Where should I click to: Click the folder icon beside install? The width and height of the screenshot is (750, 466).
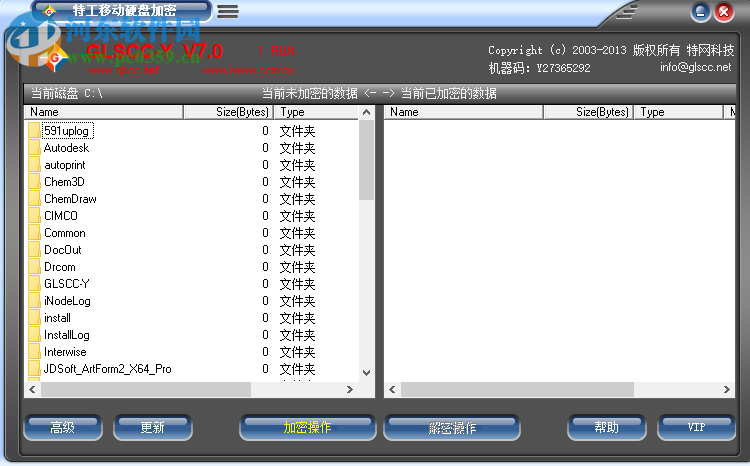coord(34,317)
